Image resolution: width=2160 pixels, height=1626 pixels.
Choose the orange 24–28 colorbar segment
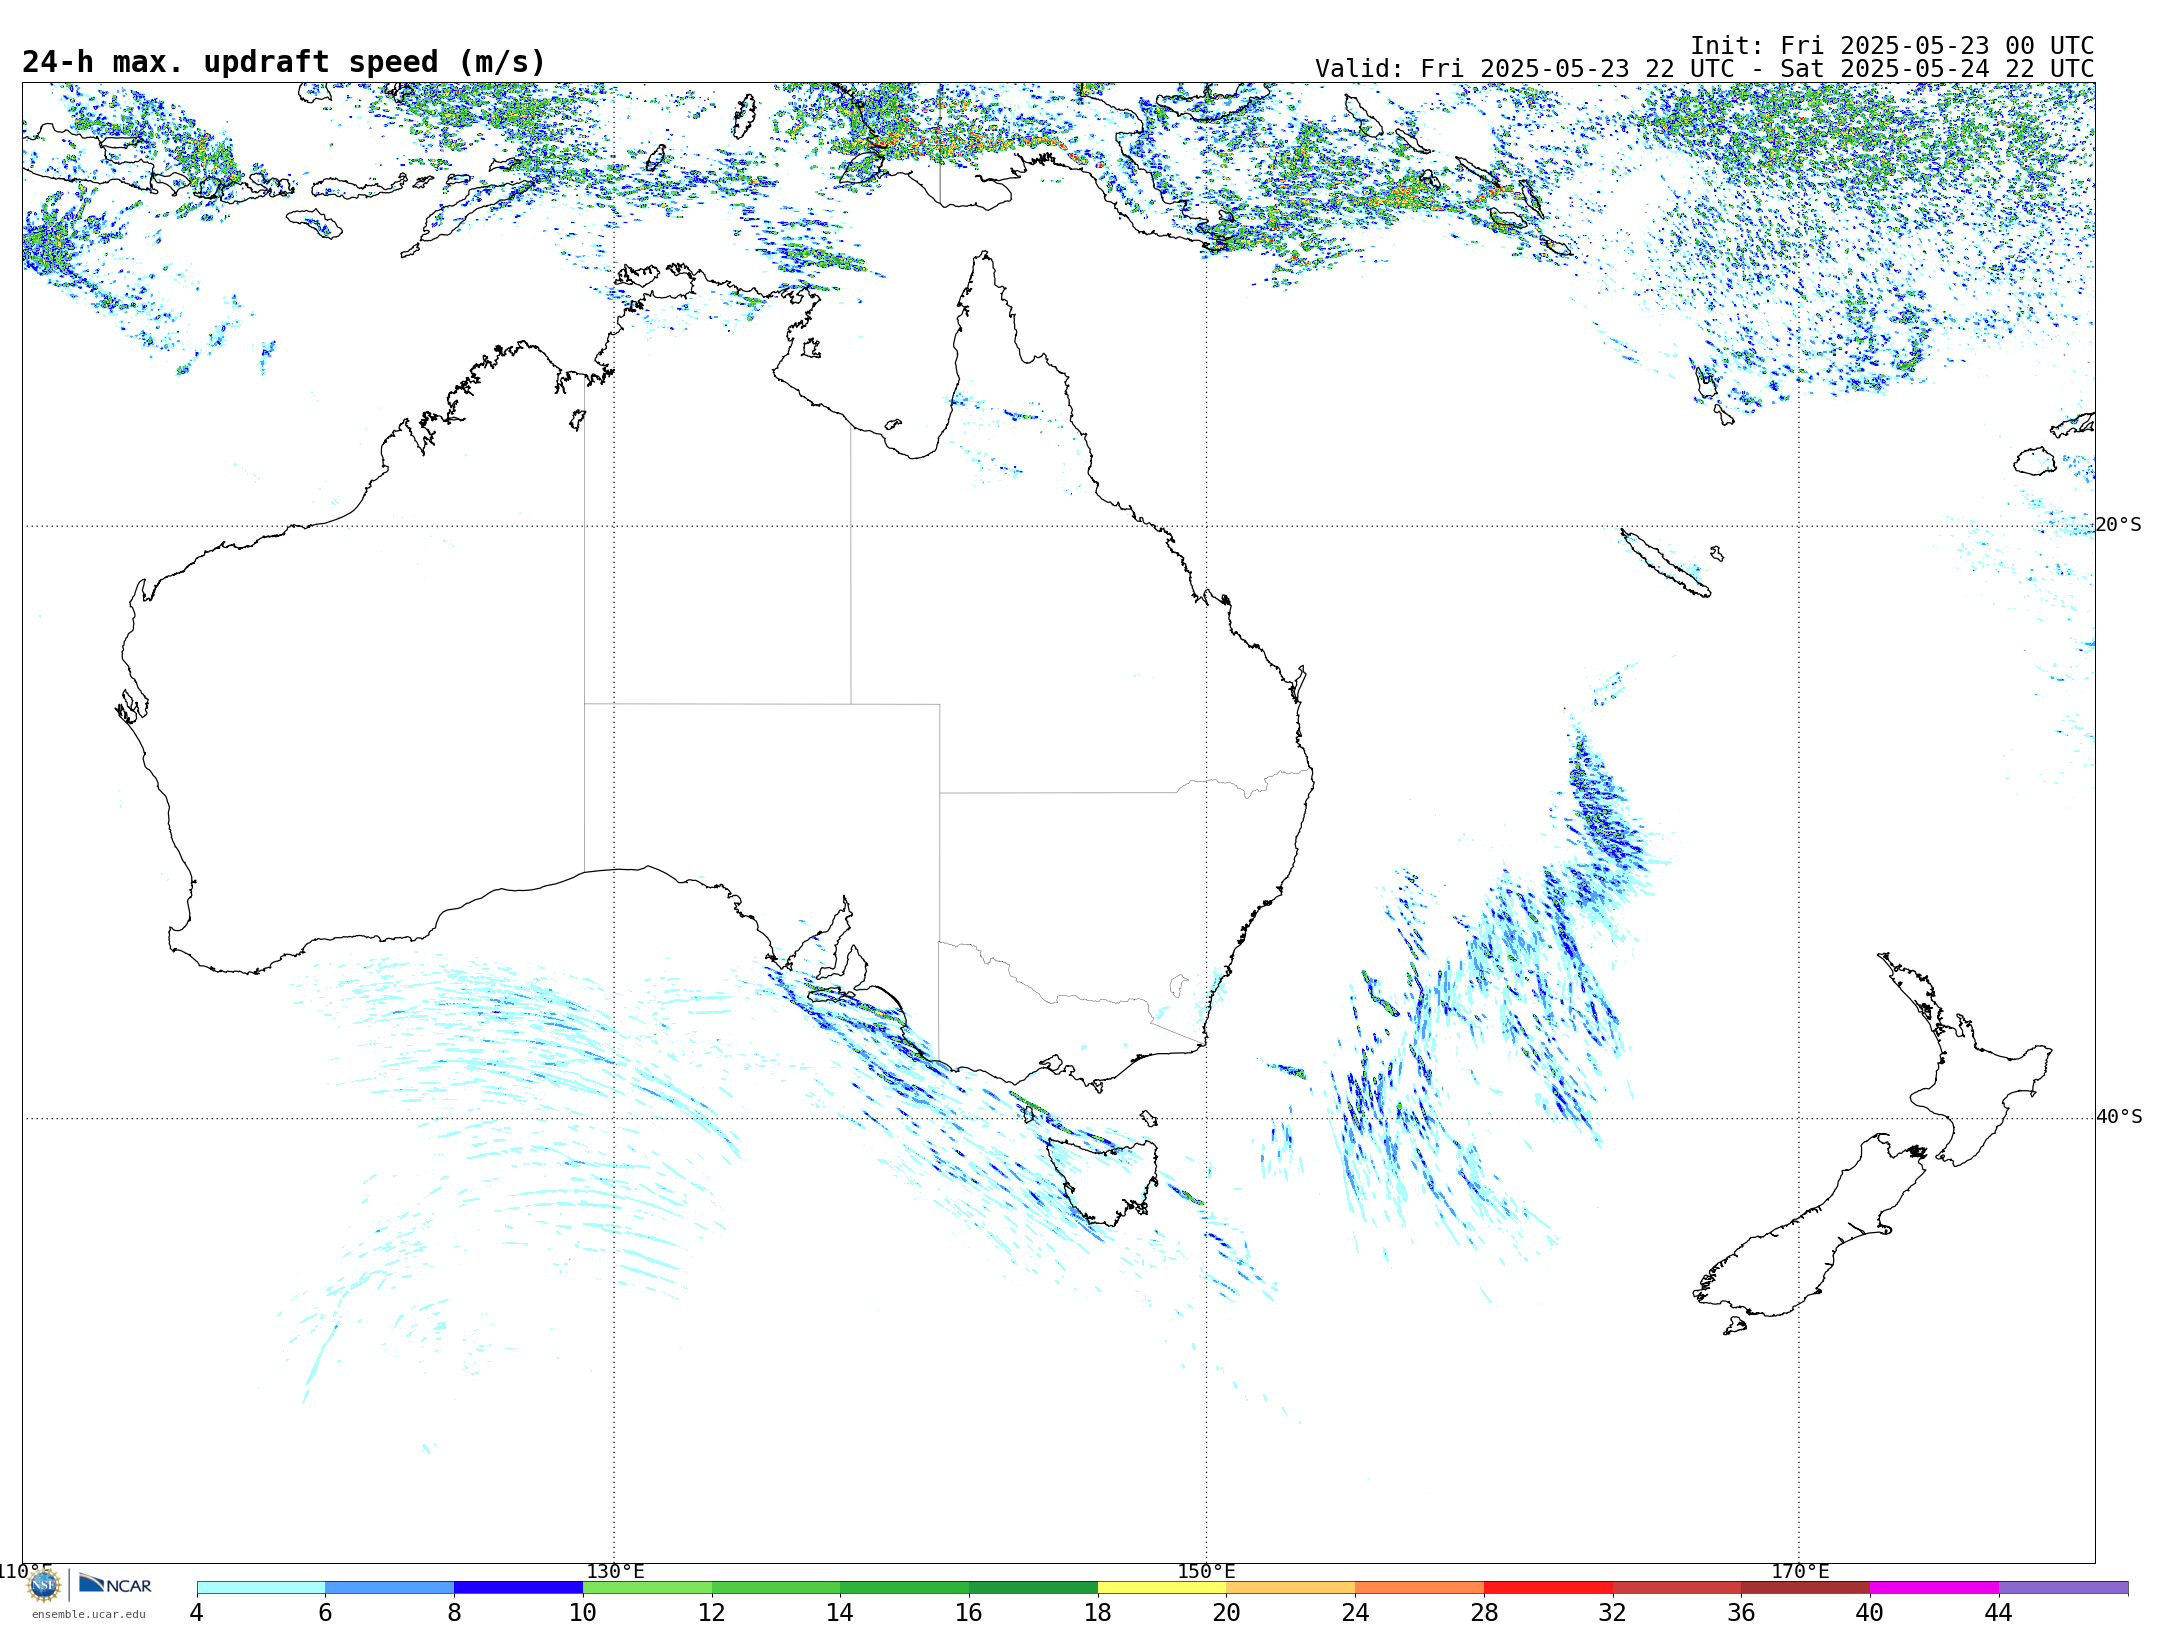pos(1420,1588)
